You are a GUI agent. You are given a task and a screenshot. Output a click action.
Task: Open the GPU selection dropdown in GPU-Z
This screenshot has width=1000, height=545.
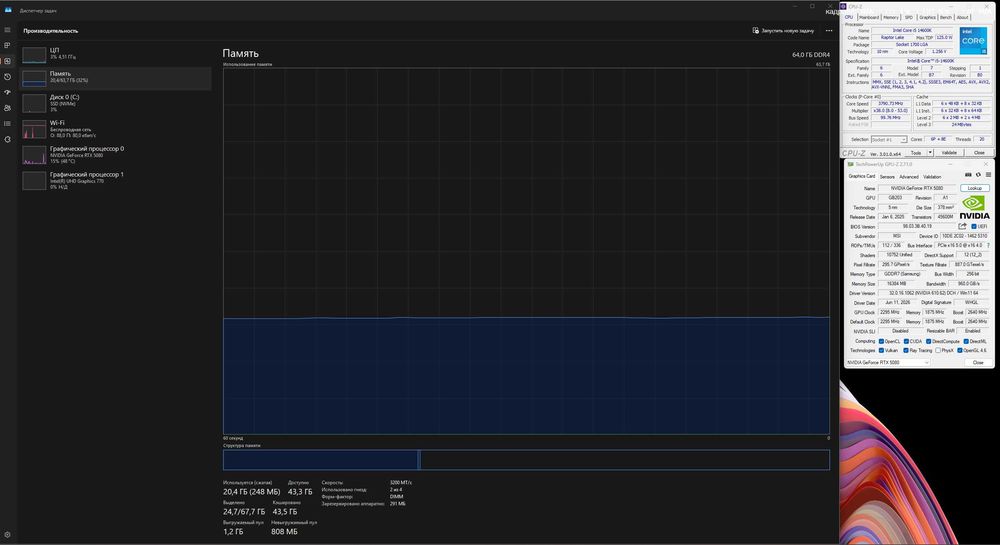click(888, 362)
